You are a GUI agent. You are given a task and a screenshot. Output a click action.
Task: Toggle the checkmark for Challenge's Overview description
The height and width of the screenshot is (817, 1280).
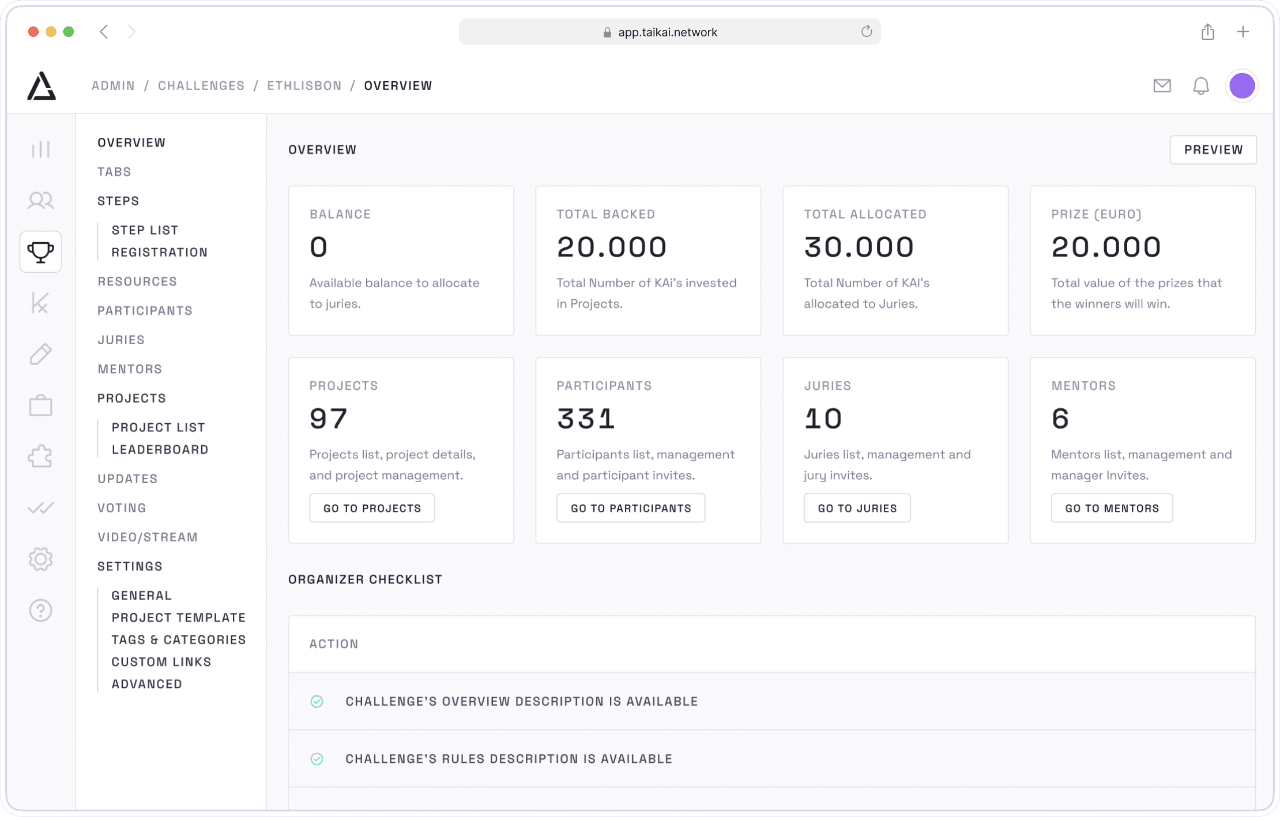(317, 702)
